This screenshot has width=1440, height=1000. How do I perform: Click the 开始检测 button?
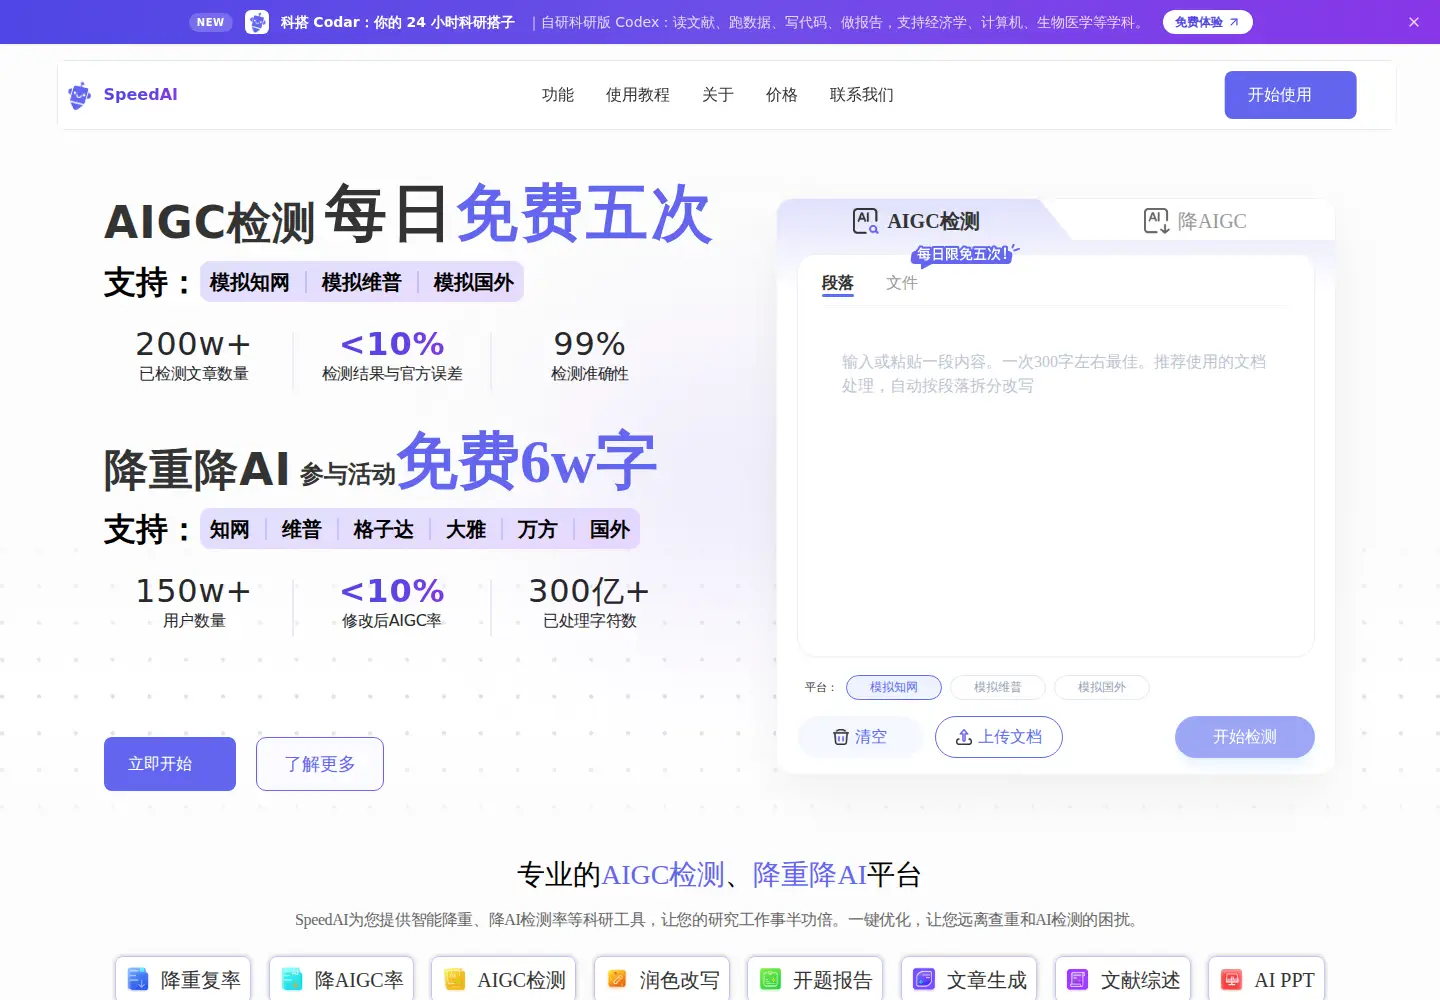[x=1245, y=737]
